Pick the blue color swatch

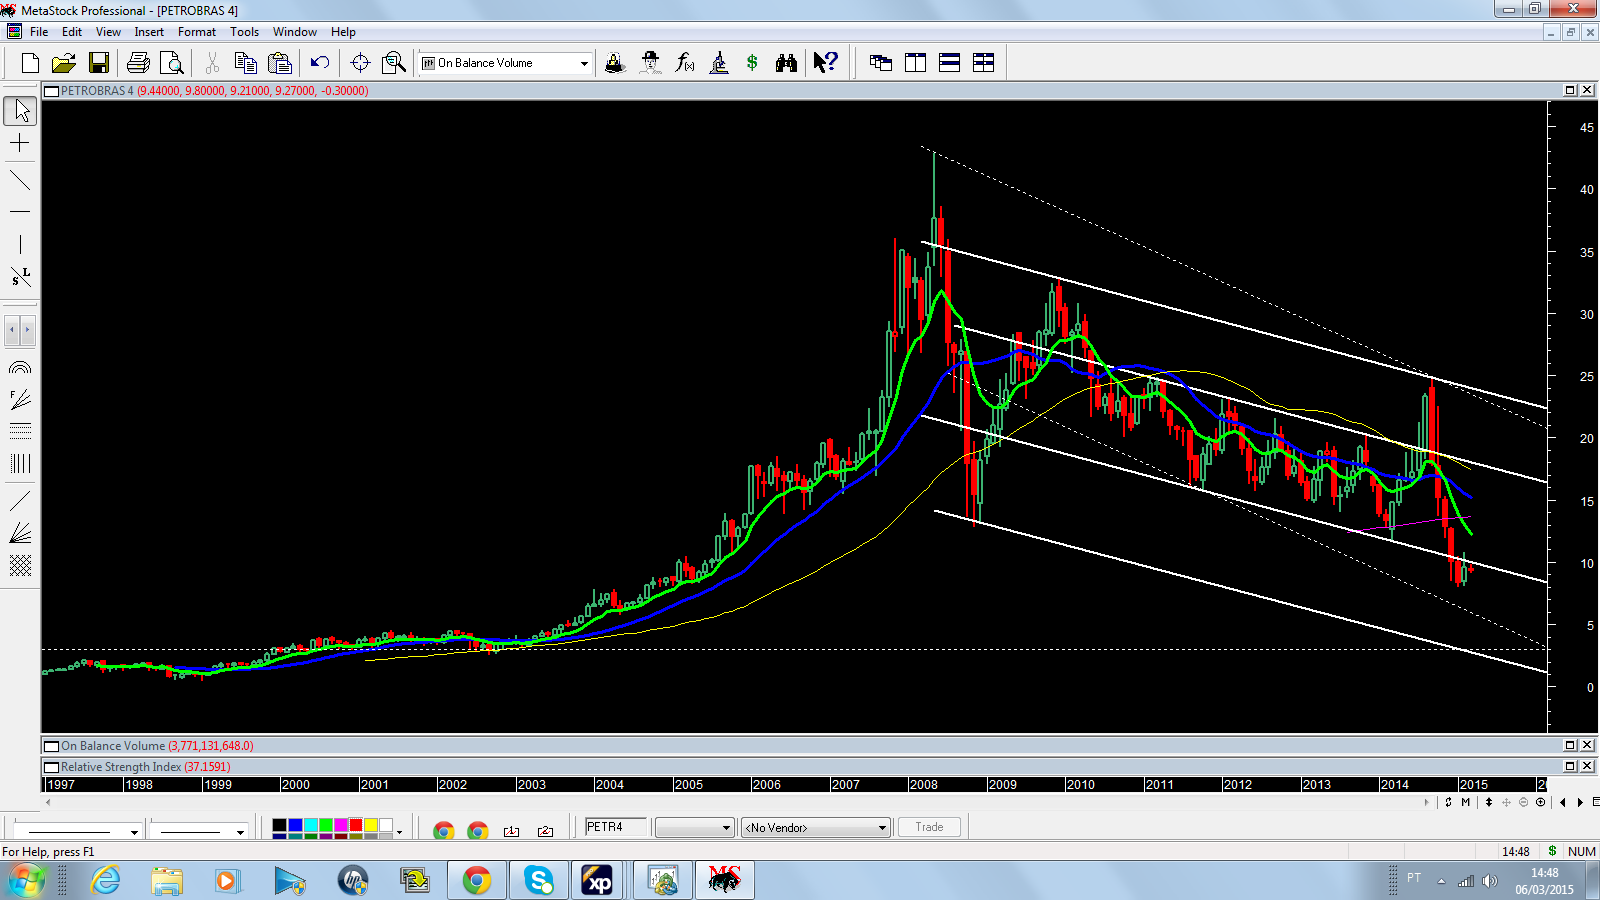tap(295, 826)
